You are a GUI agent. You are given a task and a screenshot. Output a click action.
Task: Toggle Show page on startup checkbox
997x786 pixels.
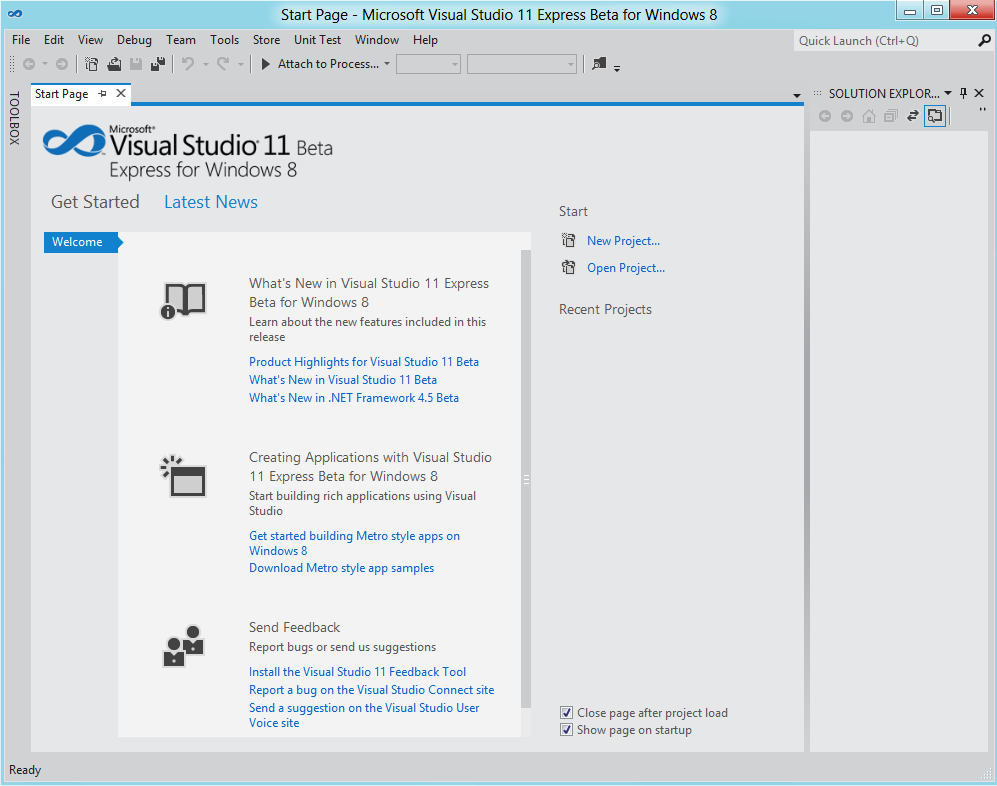566,729
